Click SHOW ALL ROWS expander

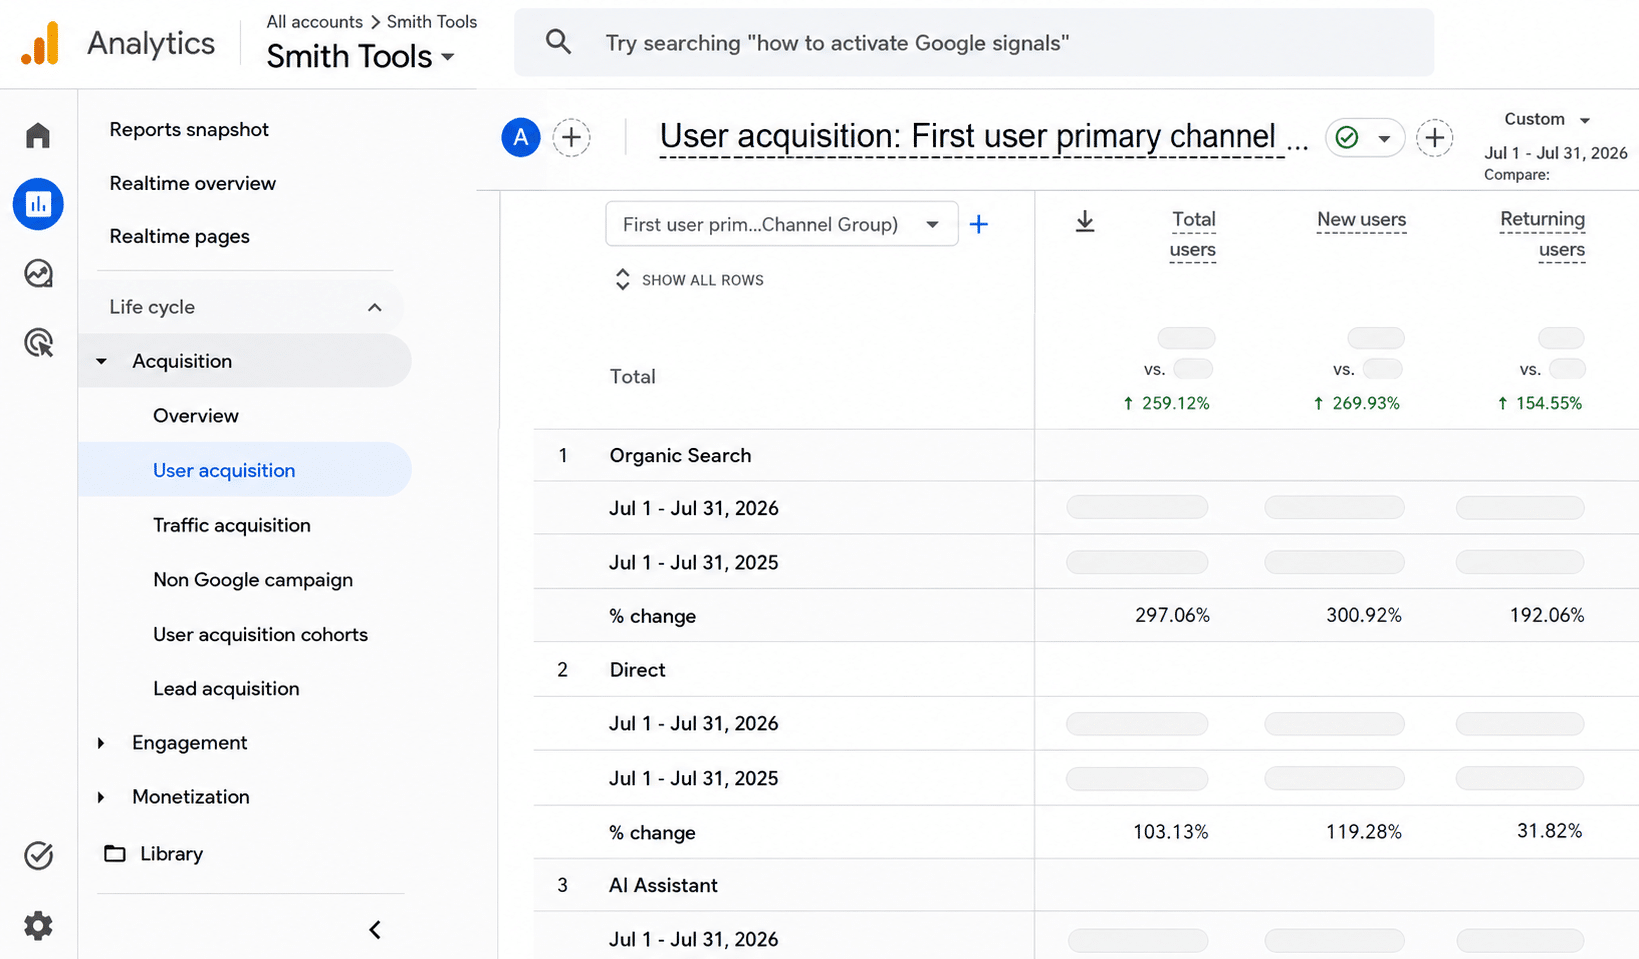(689, 280)
